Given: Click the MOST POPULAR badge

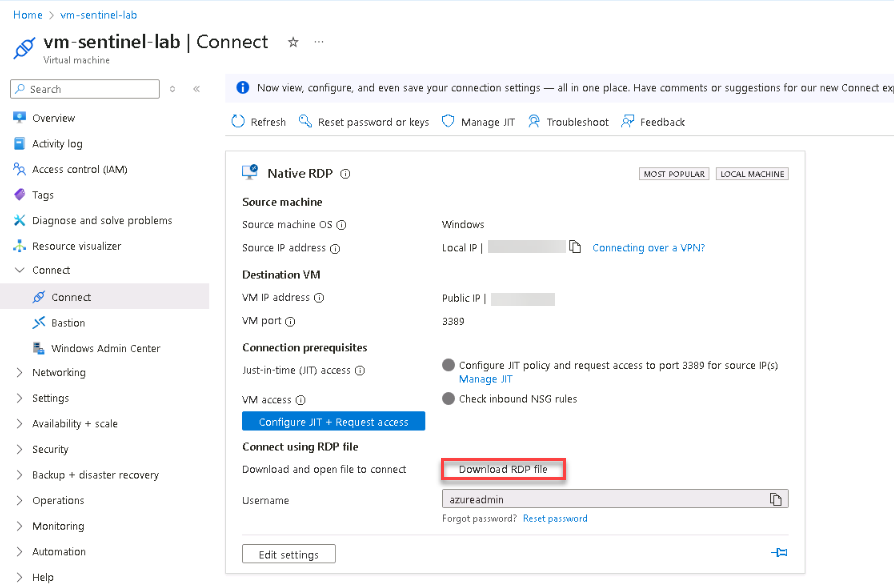Looking at the screenshot, I should (674, 174).
